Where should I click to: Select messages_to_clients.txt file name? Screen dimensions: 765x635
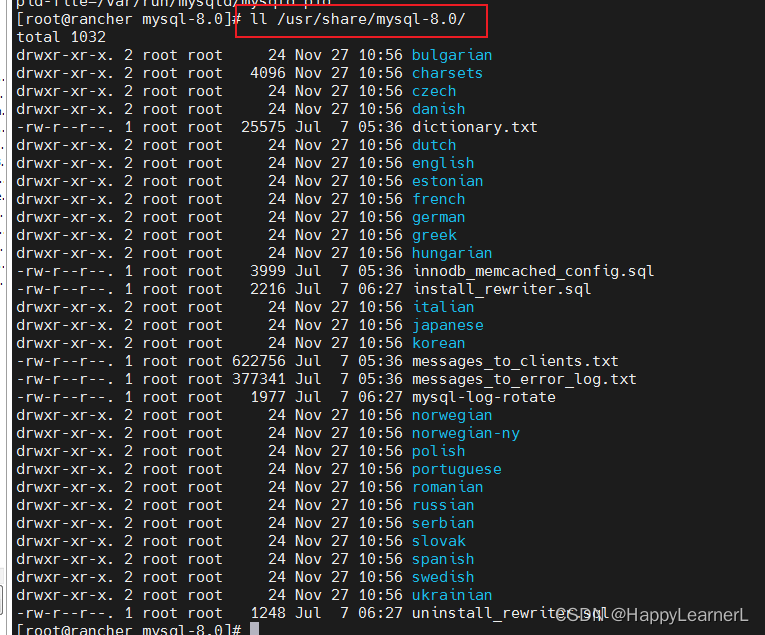point(515,361)
